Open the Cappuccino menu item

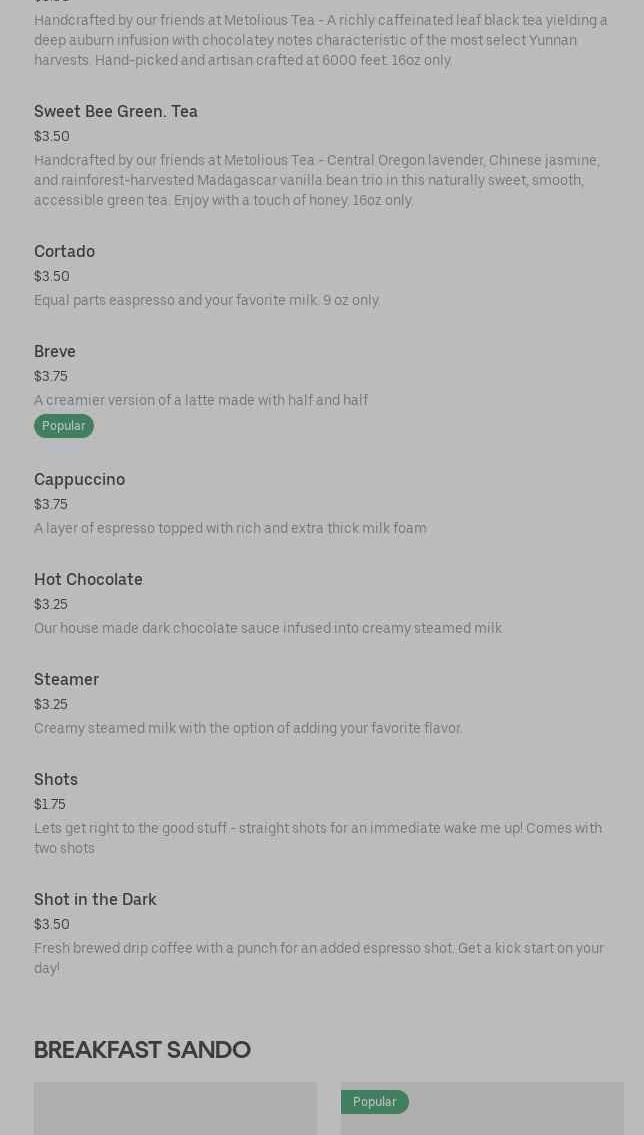point(79,479)
